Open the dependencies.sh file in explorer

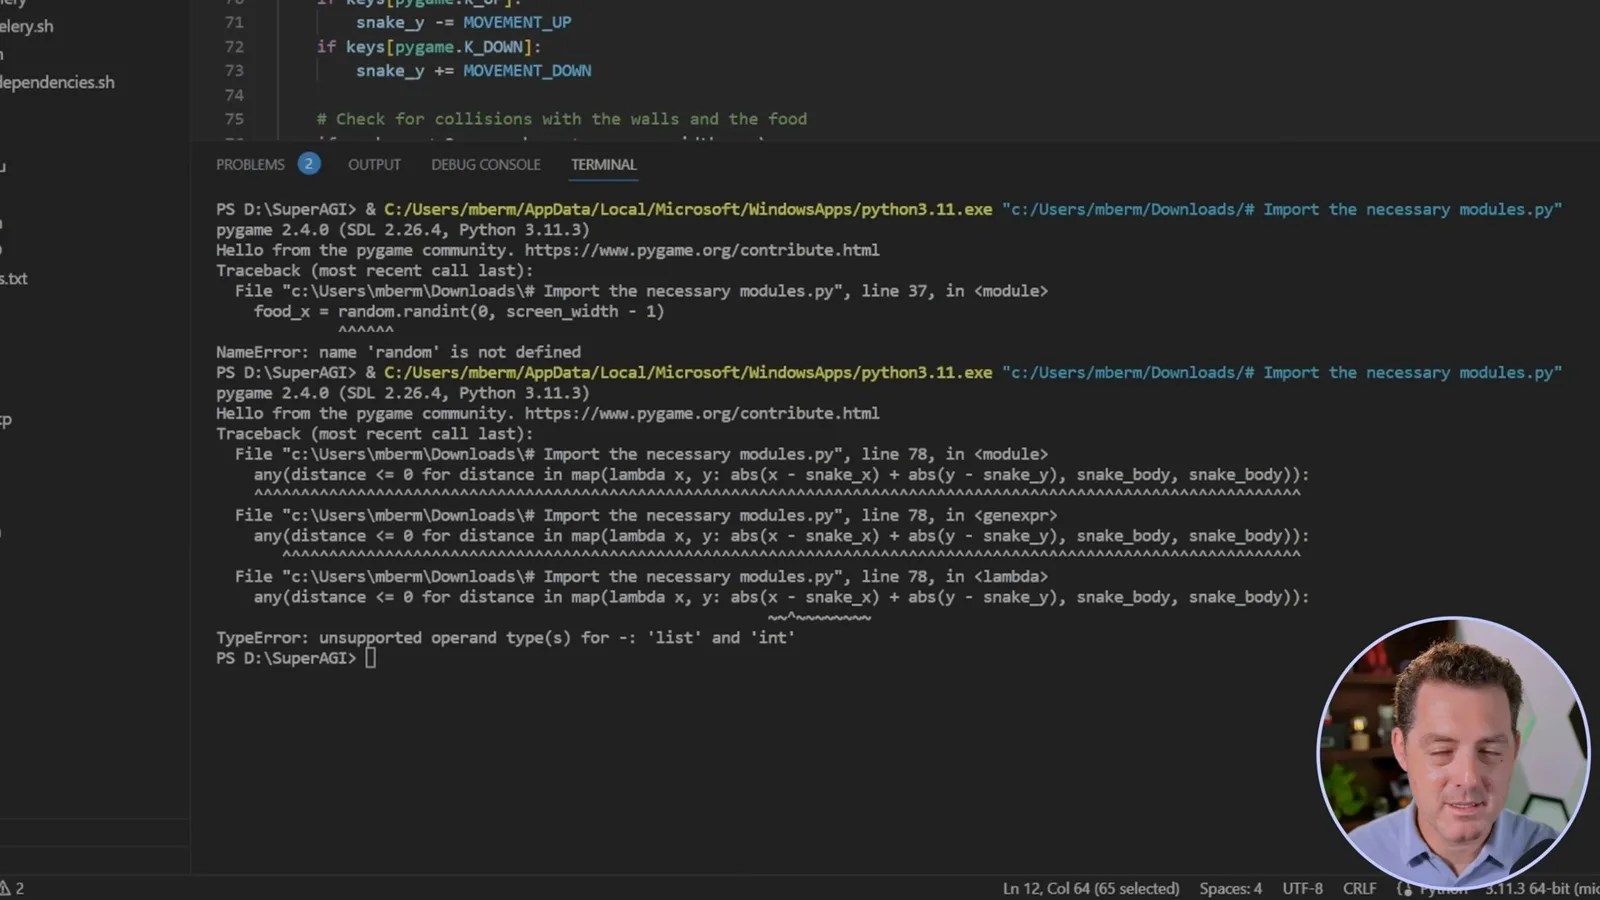coord(57,82)
